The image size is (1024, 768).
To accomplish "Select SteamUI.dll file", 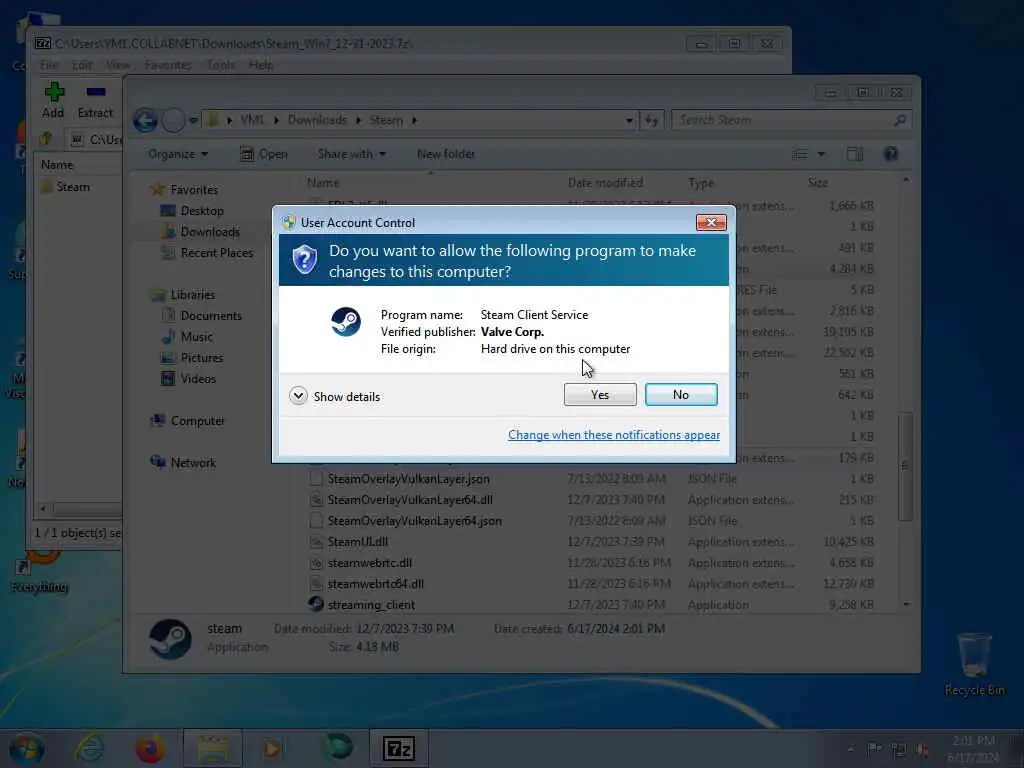I will coord(357,541).
